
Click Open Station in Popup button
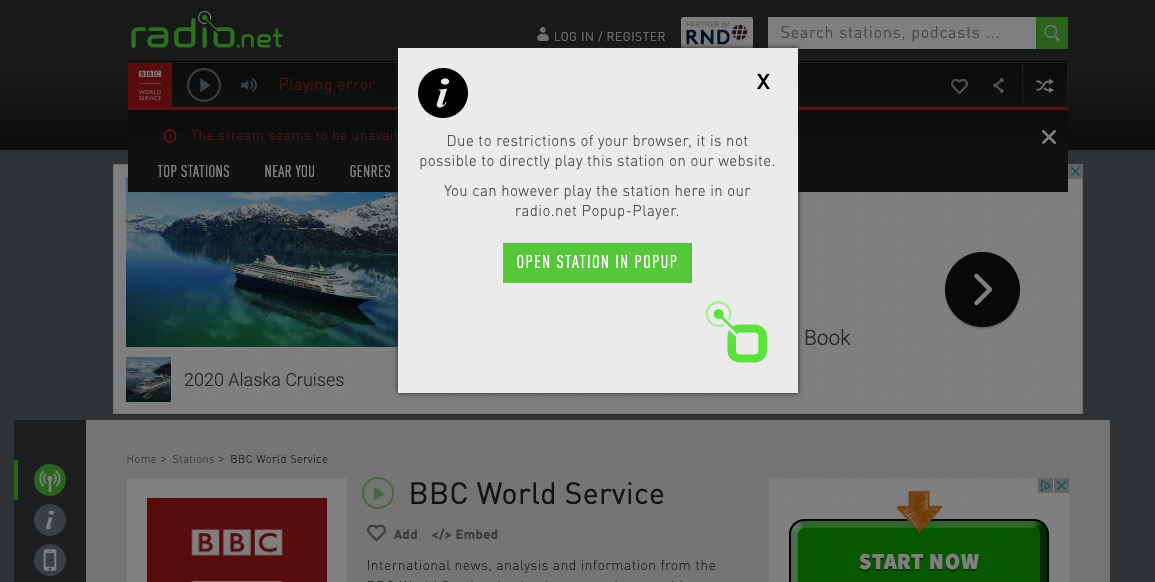click(x=597, y=262)
